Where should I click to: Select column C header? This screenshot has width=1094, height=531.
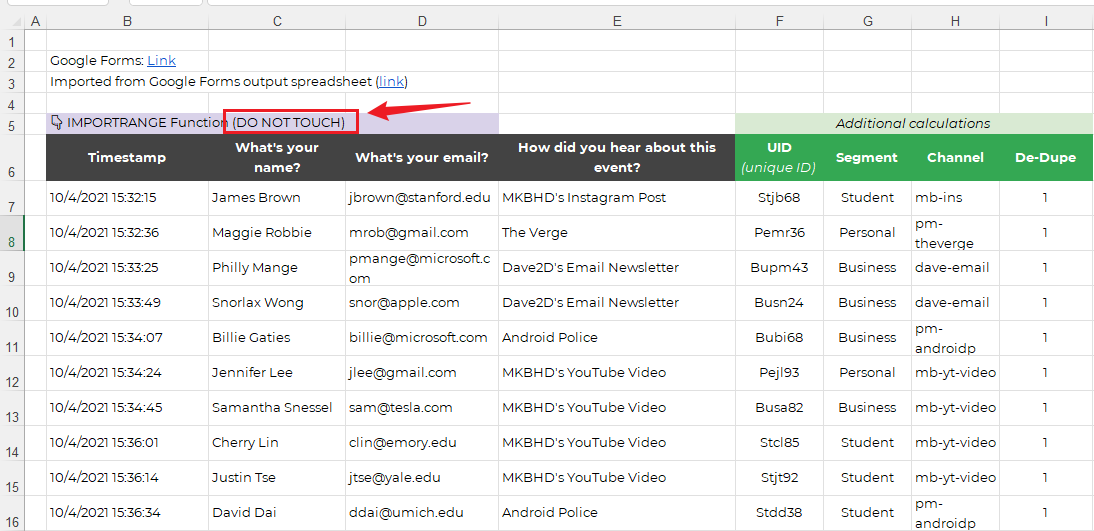tap(277, 22)
